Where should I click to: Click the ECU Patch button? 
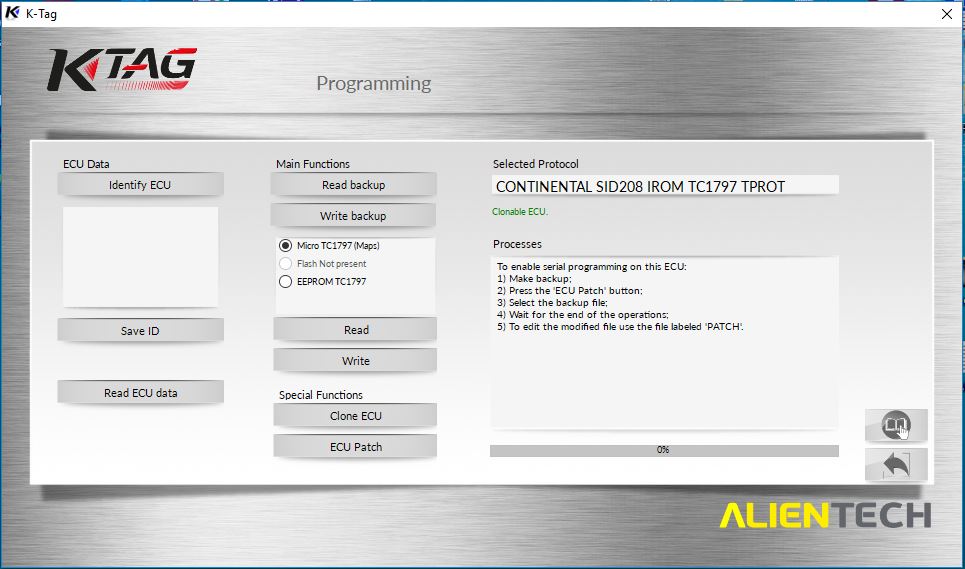(355, 447)
